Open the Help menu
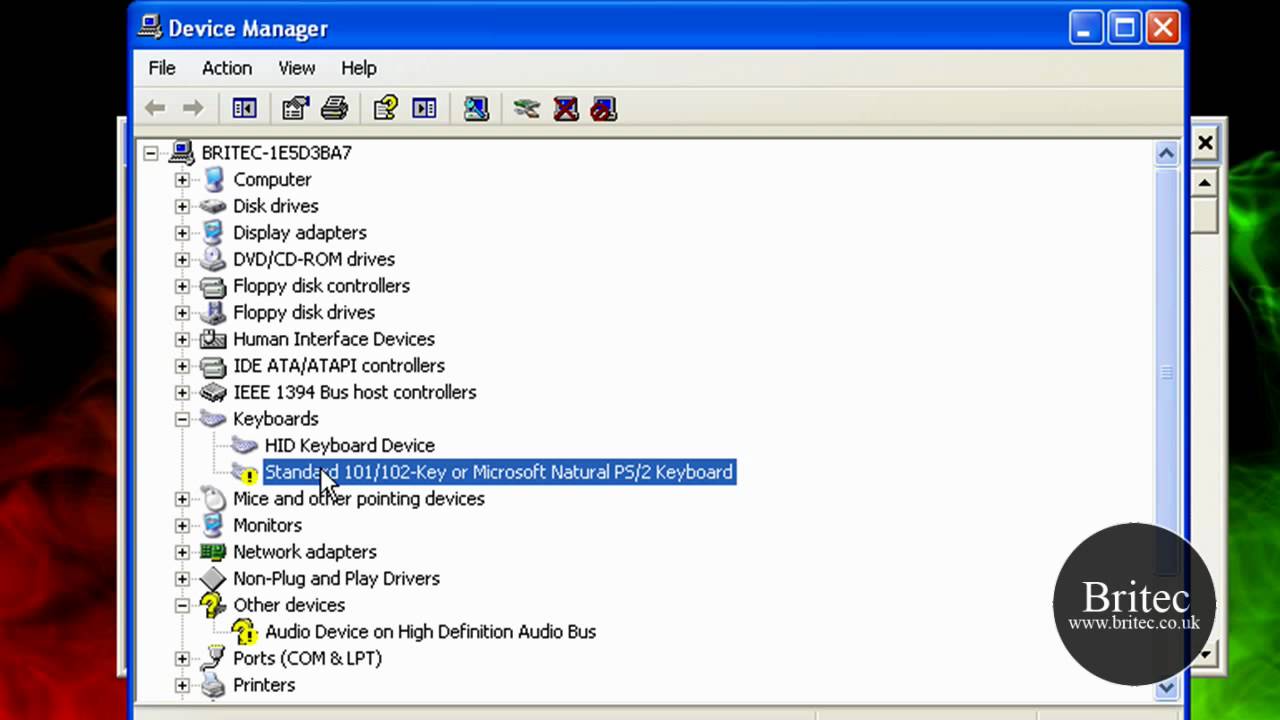 point(359,68)
